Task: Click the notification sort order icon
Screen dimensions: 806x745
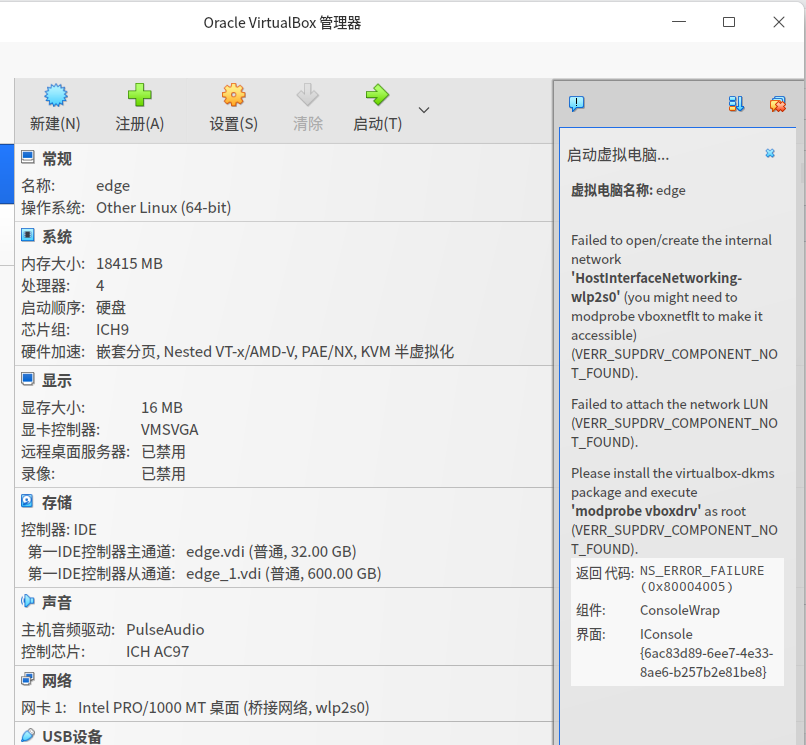Action: (736, 104)
